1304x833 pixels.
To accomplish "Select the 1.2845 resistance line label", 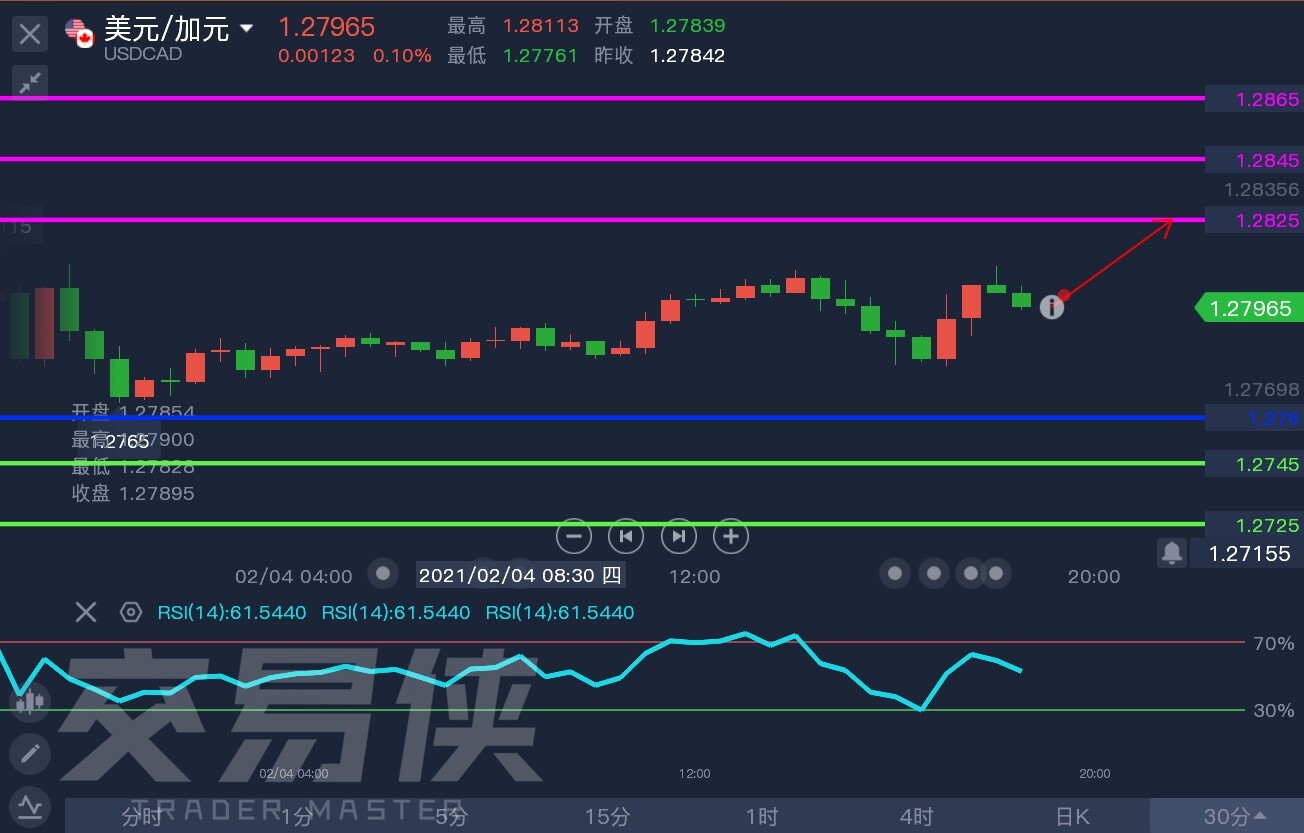I will [x=1254, y=160].
